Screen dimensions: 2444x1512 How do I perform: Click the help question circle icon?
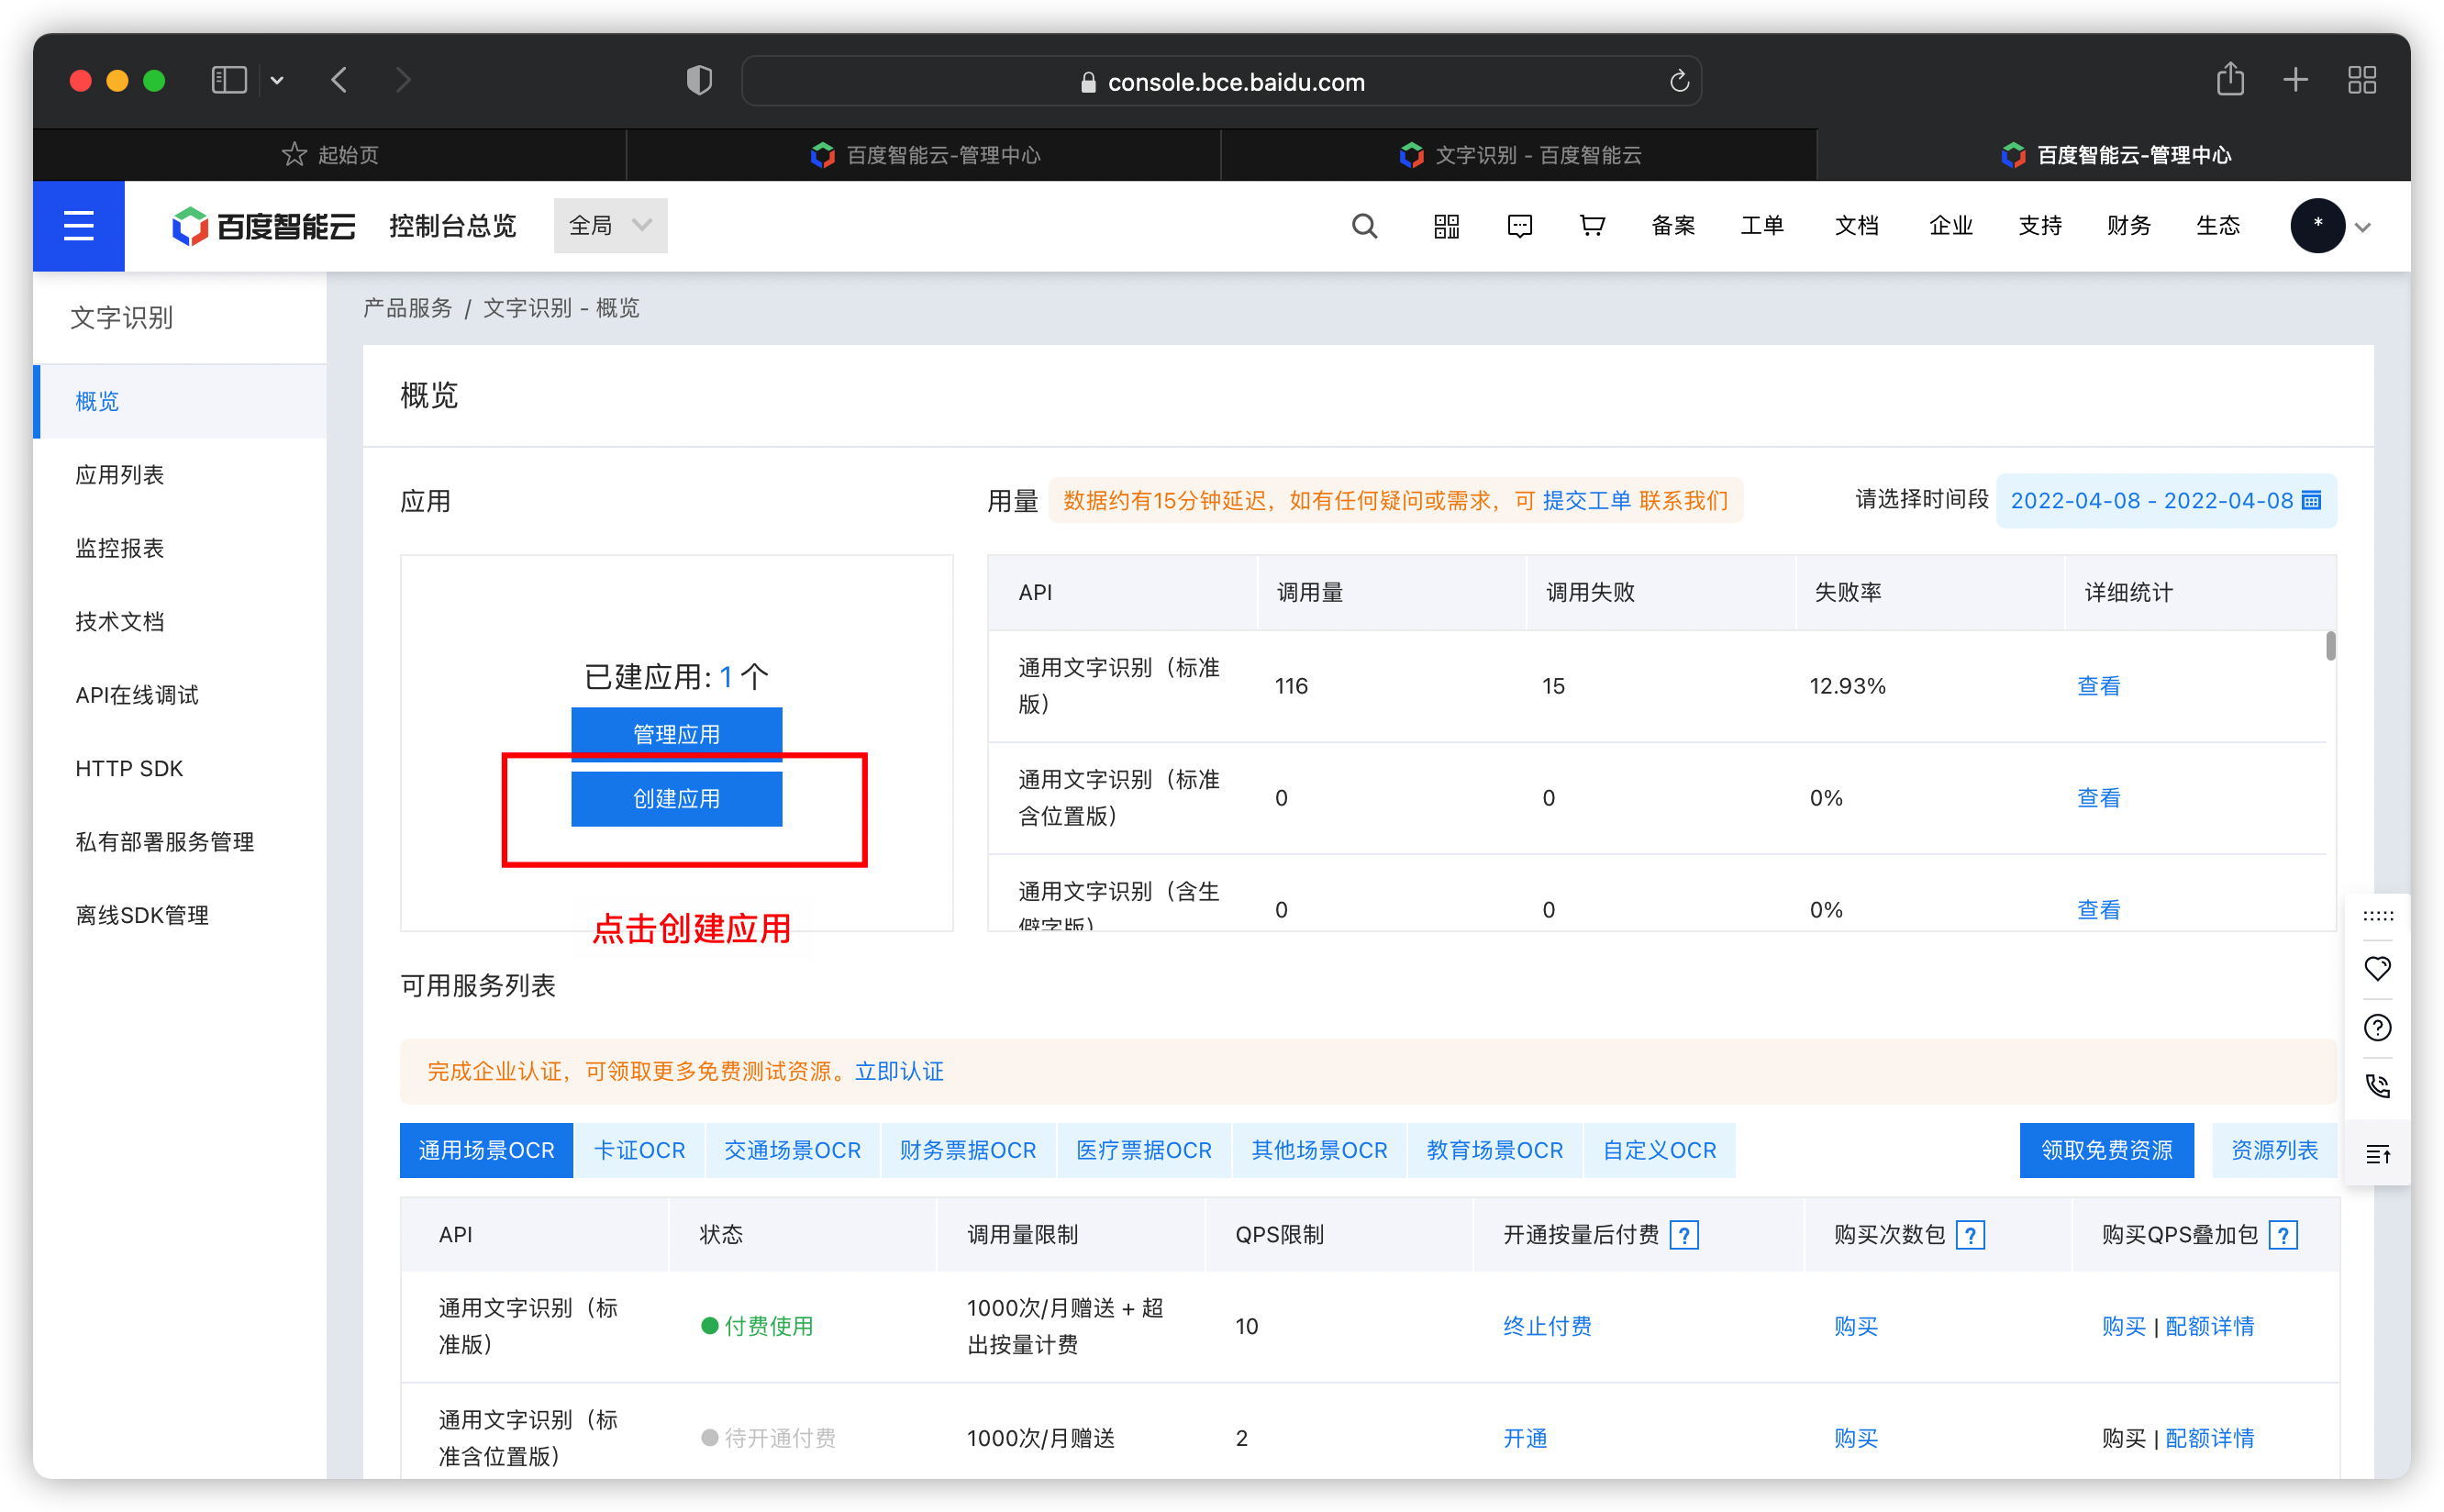coord(2377,1027)
